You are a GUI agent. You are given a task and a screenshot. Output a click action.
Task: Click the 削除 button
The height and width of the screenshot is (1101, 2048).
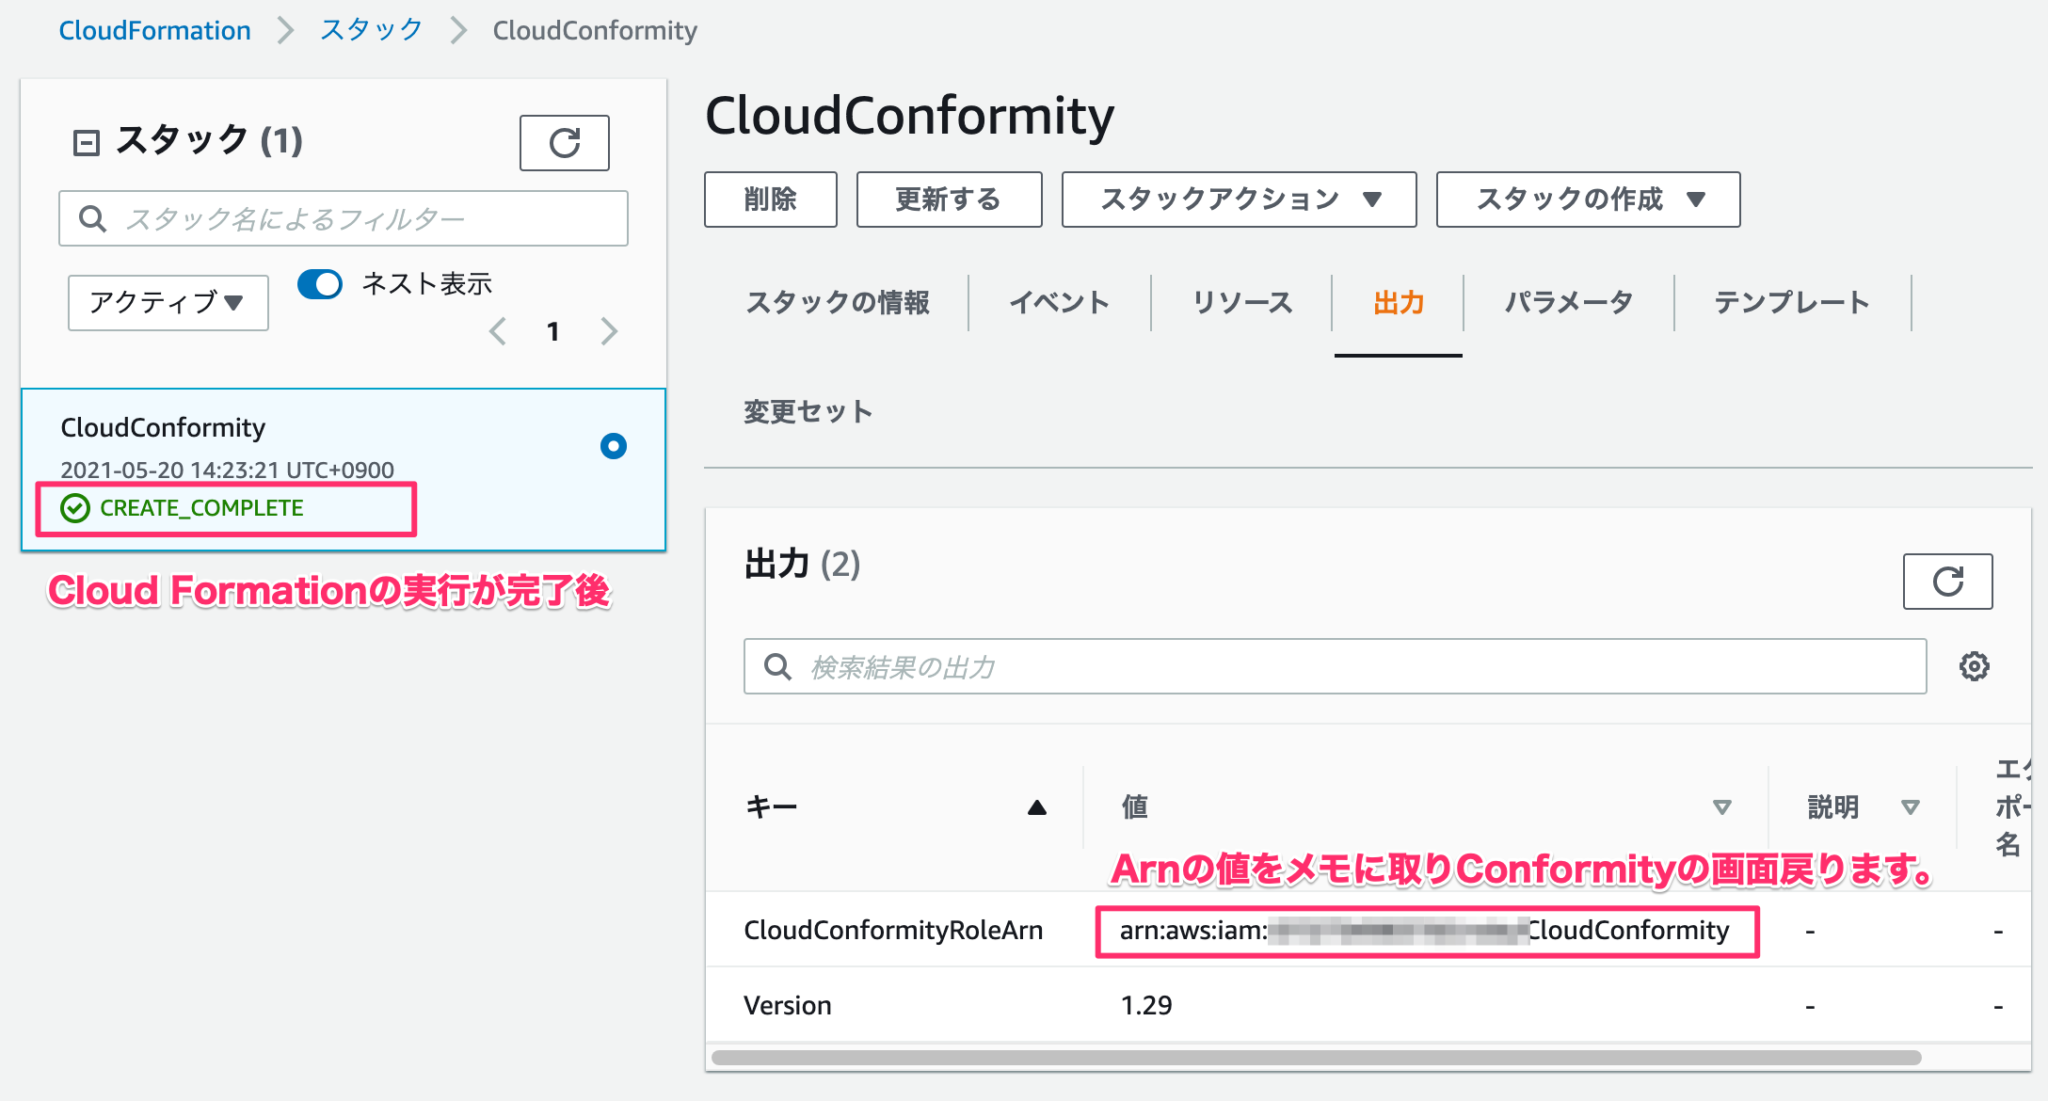click(770, 199)
